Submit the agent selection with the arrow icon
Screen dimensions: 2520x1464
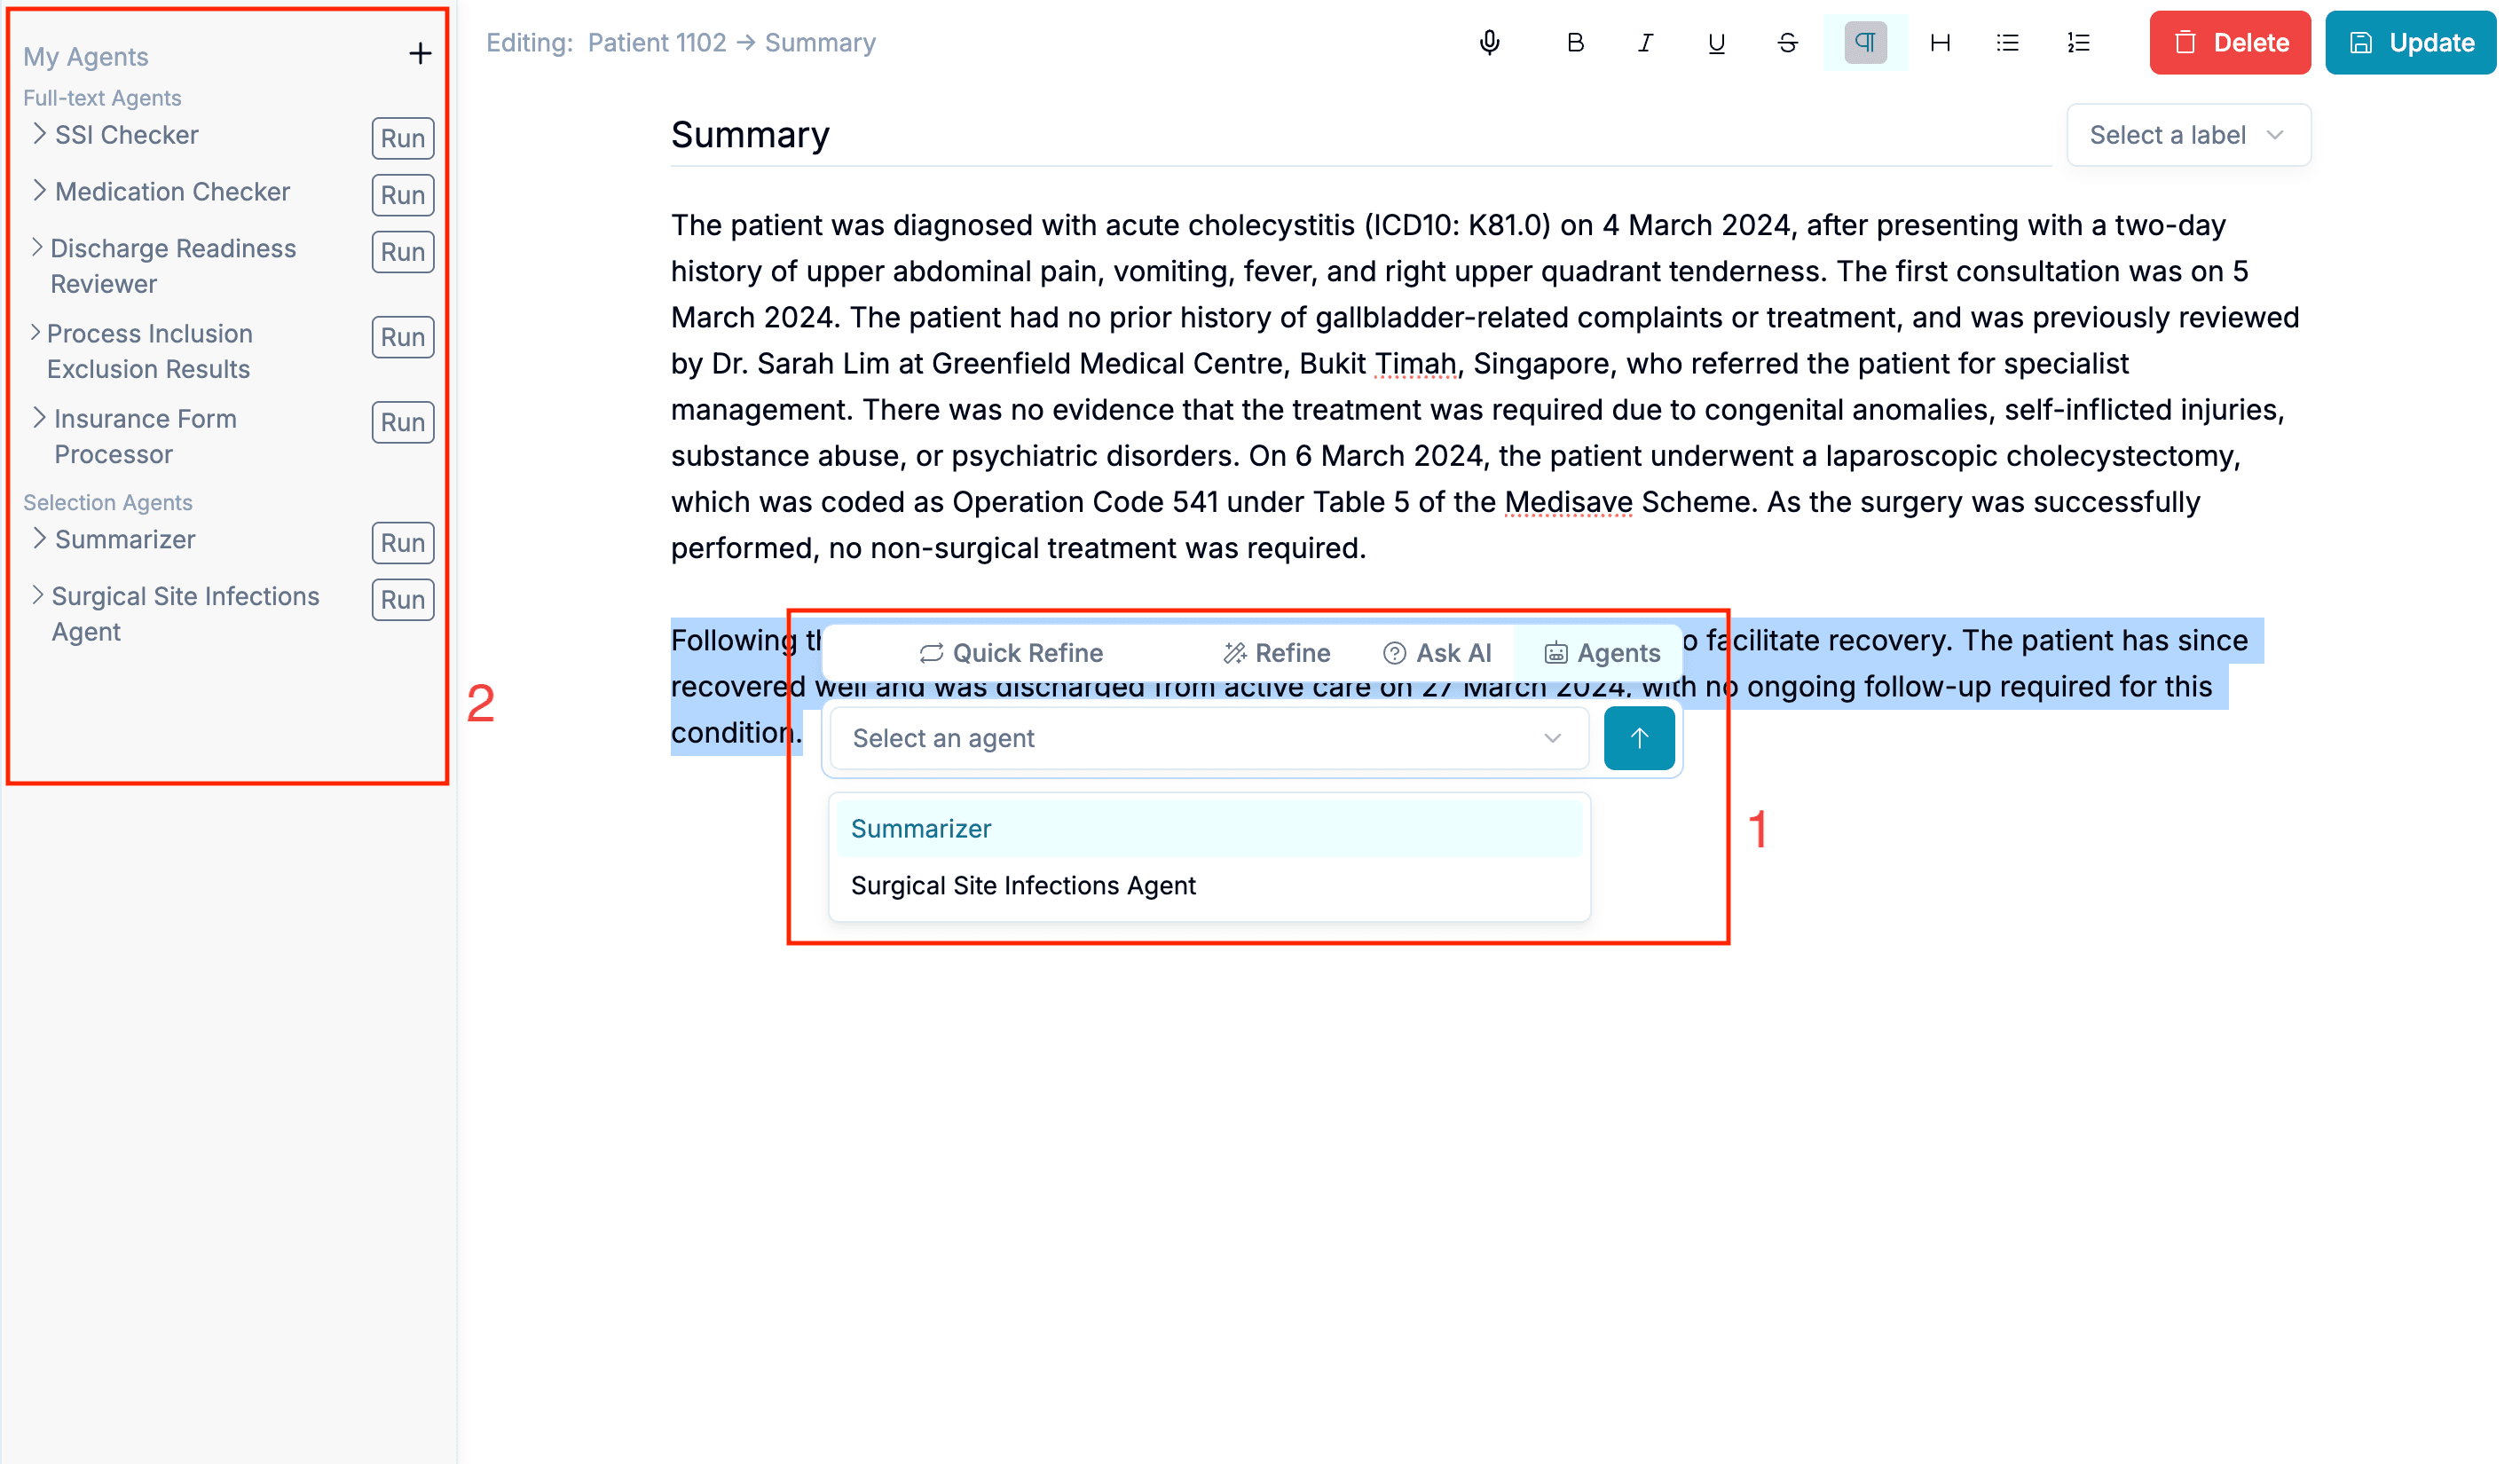pos(1639,738)
